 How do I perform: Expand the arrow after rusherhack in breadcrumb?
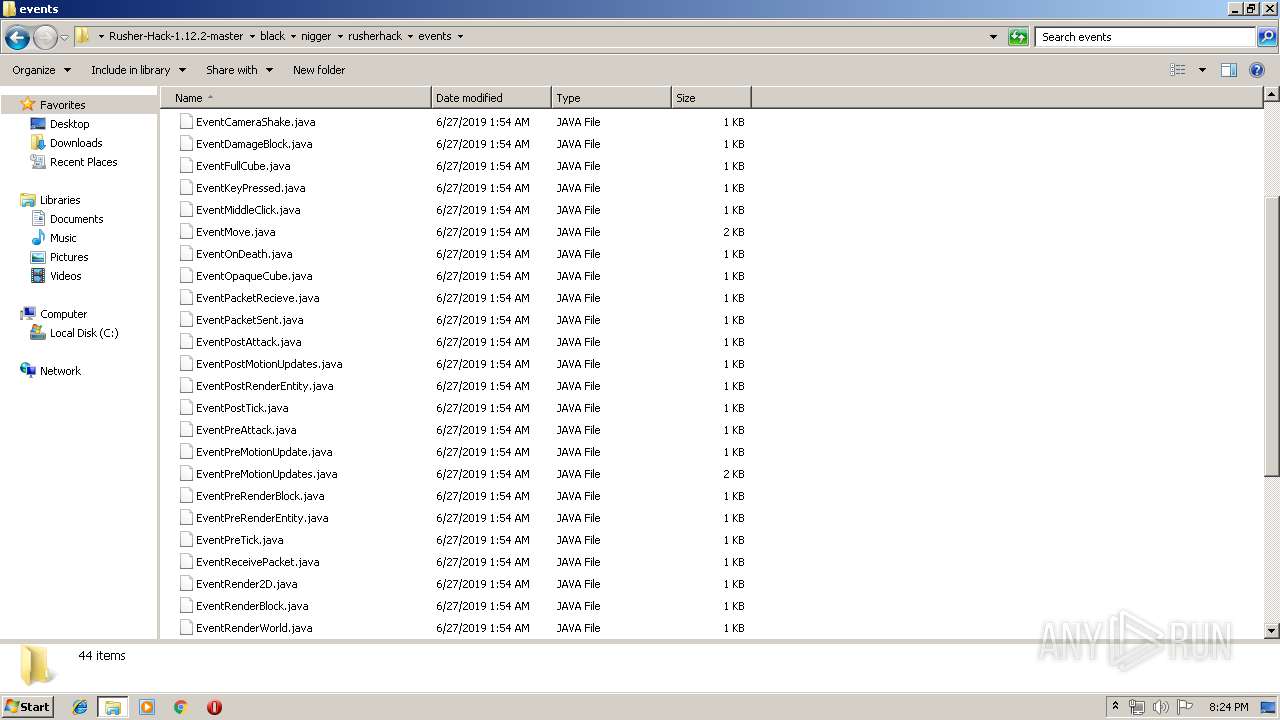coord(410,36)
